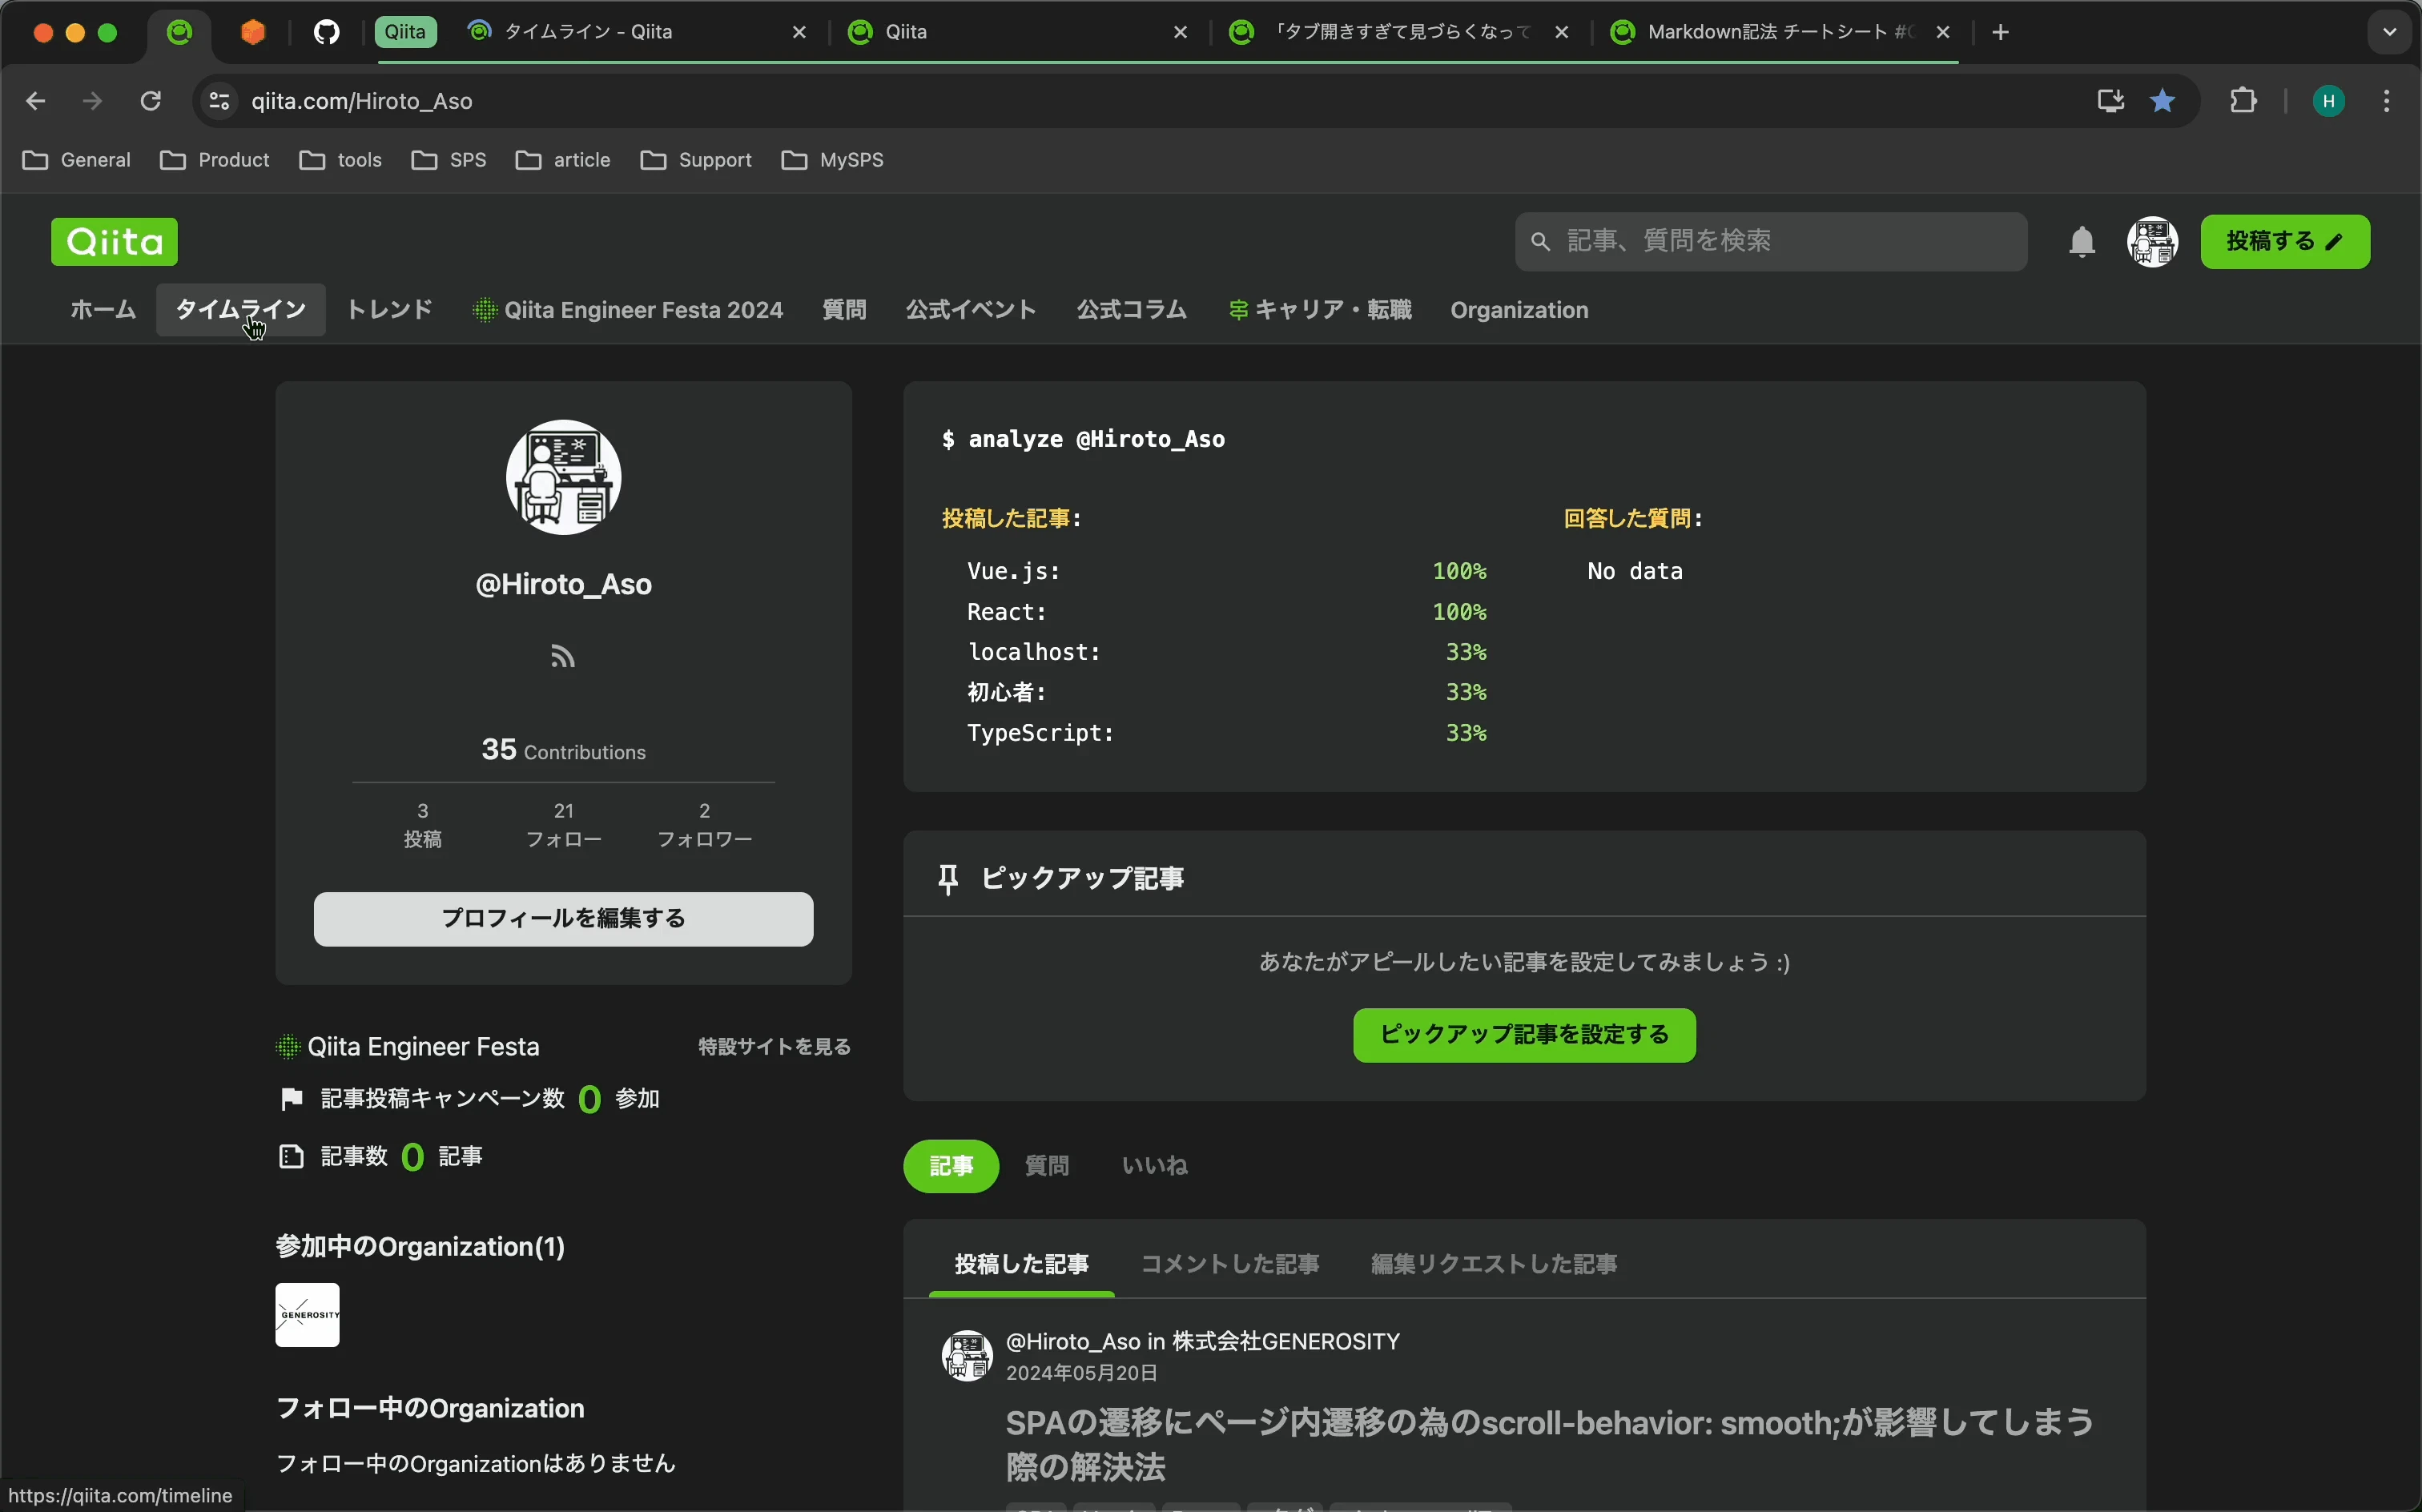2422x1512 pixels.
Task: Open the article bookmarks folder
Action: coord(563,160)
